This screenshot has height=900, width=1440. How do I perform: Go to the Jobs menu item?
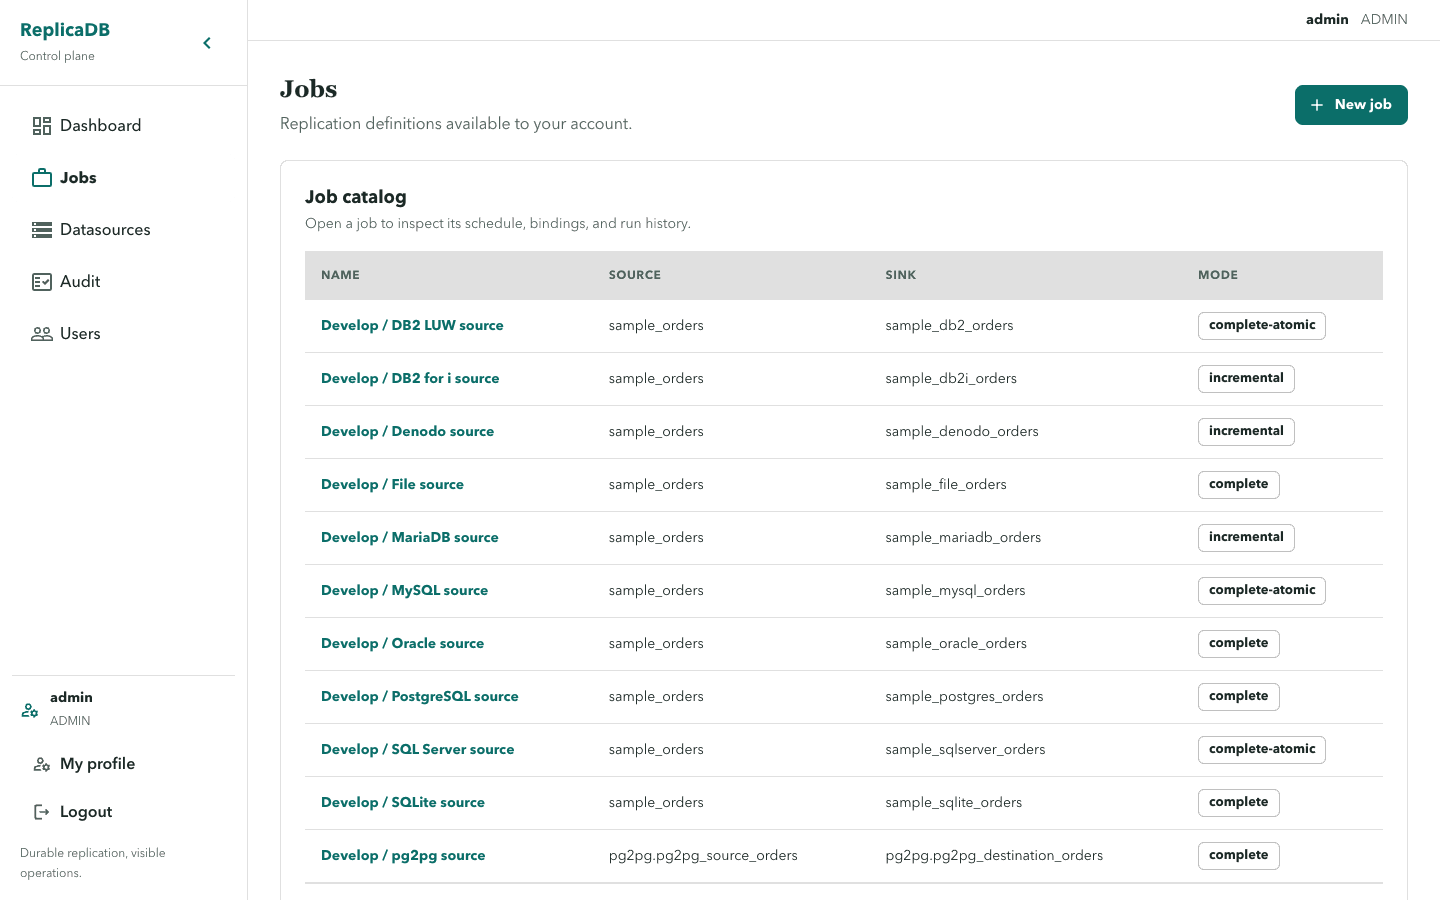point(124,178)
